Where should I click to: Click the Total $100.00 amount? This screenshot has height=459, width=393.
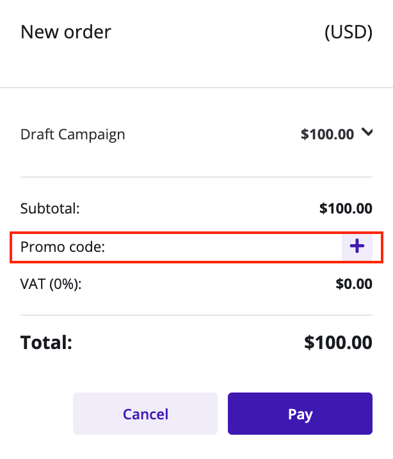click(338, 343)
